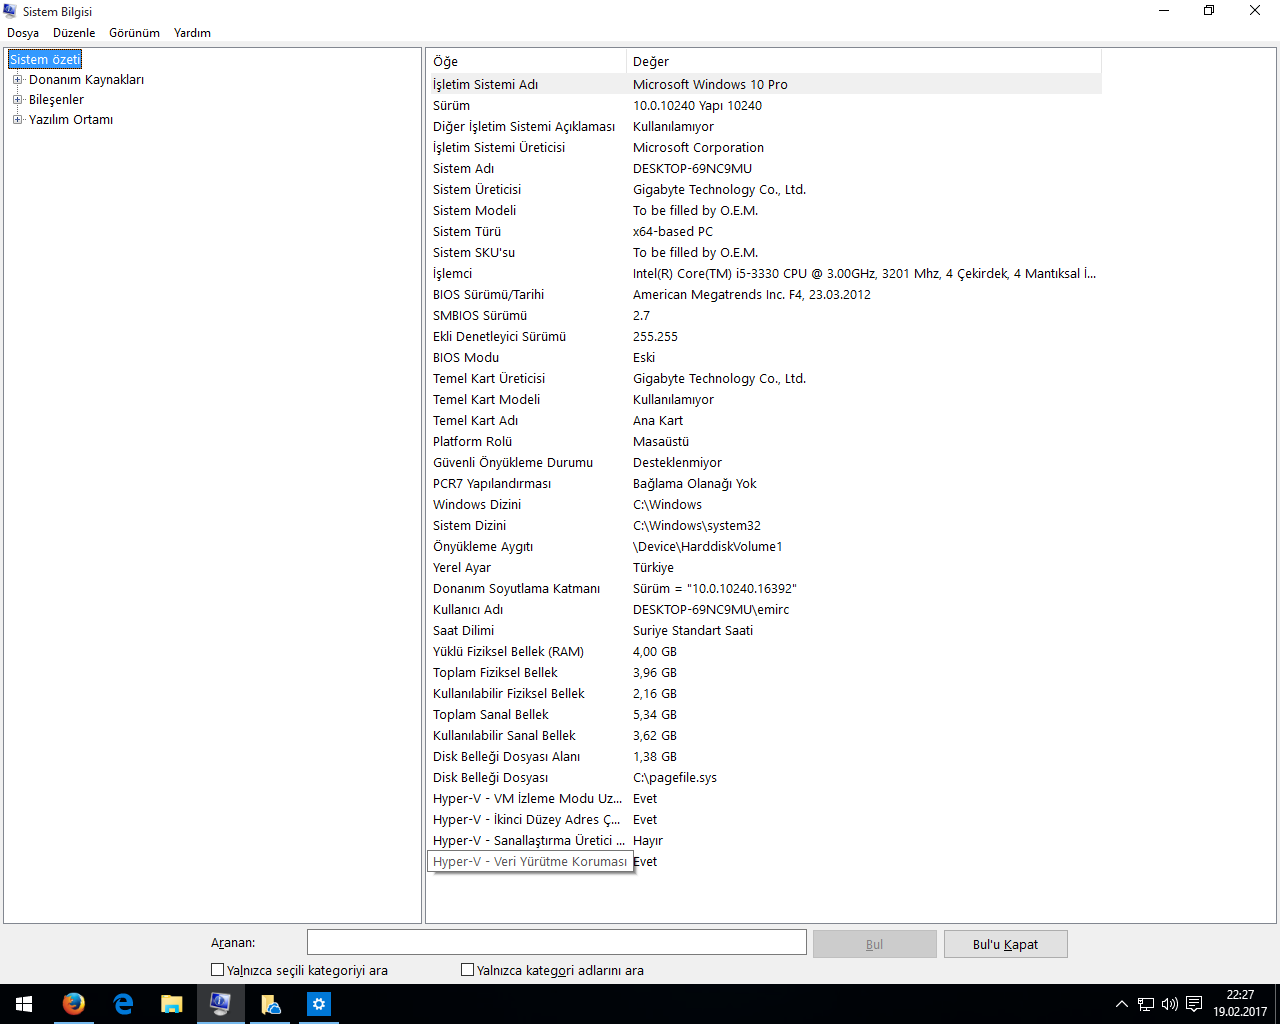1280x1024 pixels.
Task: Select the 'Sürüm' row label
Action: tap(451, 106)
